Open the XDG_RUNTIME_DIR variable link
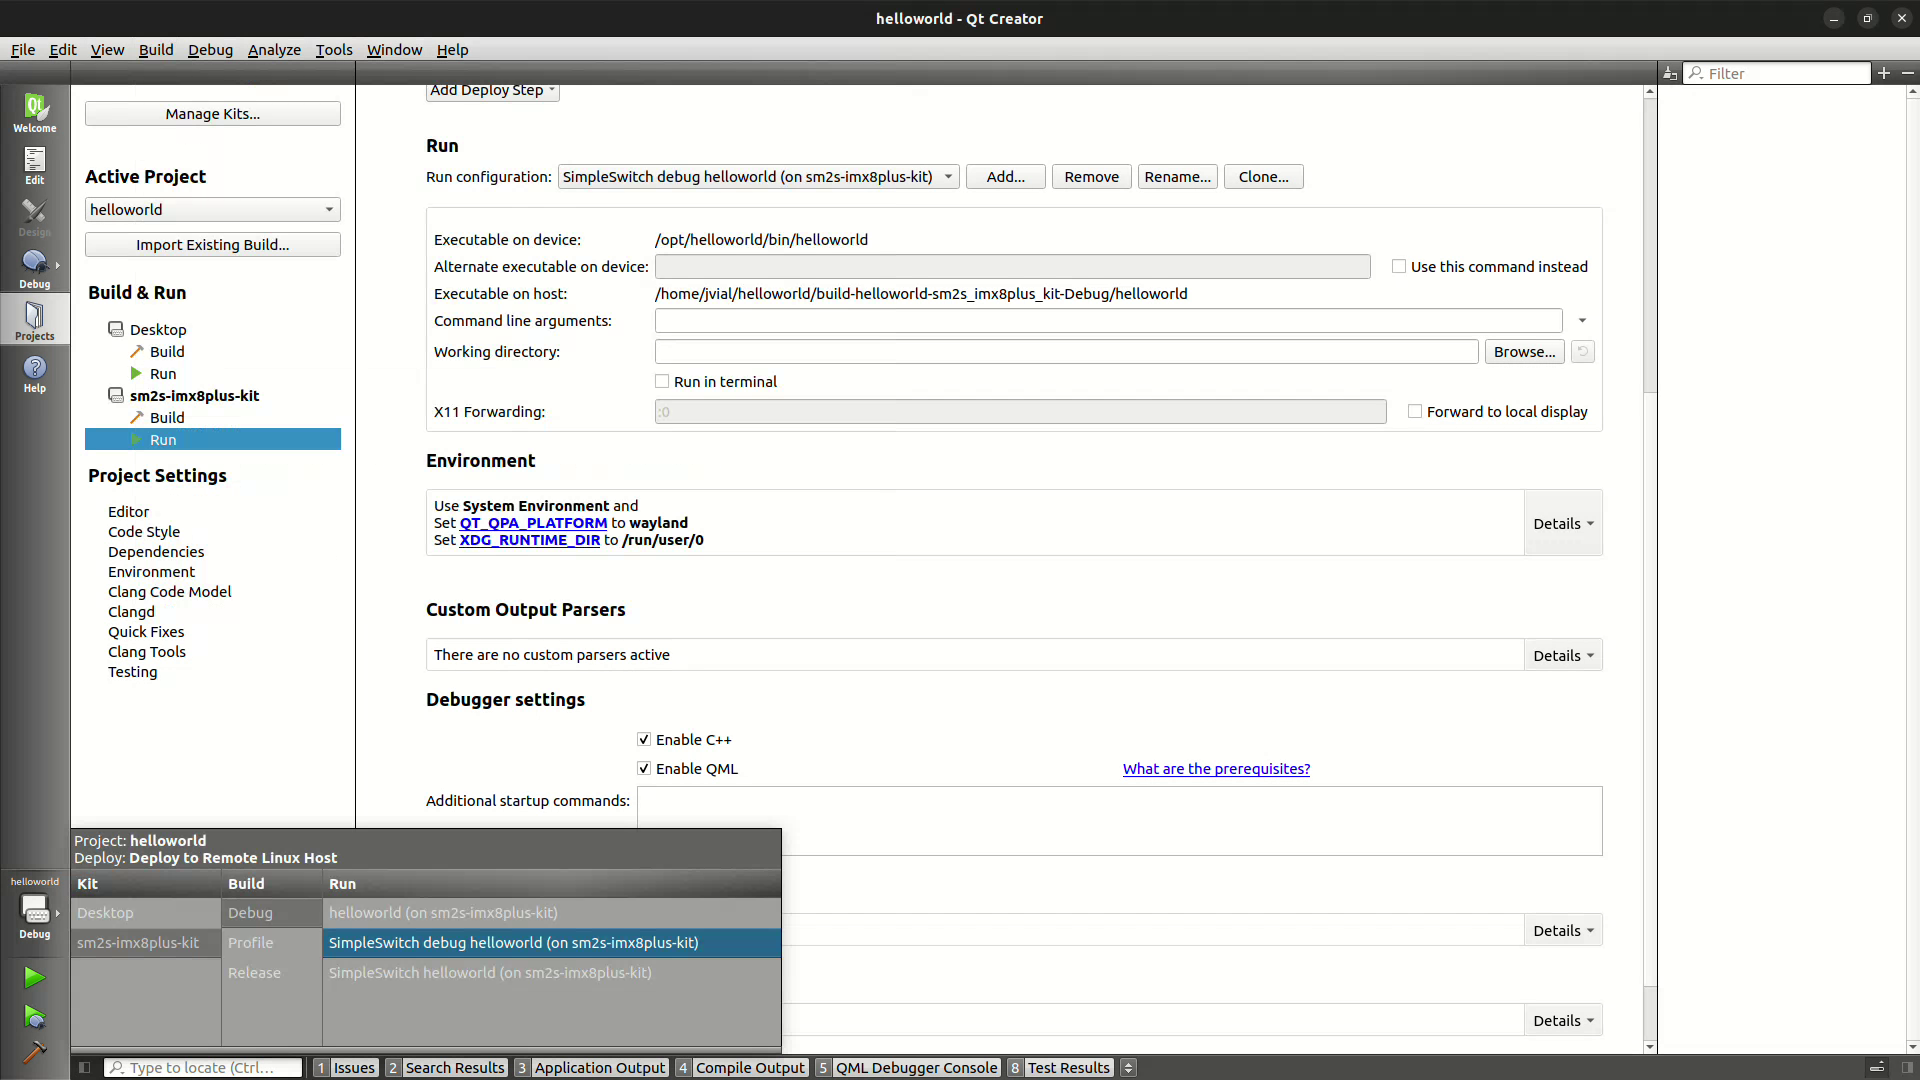This screenshot has height=1080, width=1920. (x=529, y=540)
